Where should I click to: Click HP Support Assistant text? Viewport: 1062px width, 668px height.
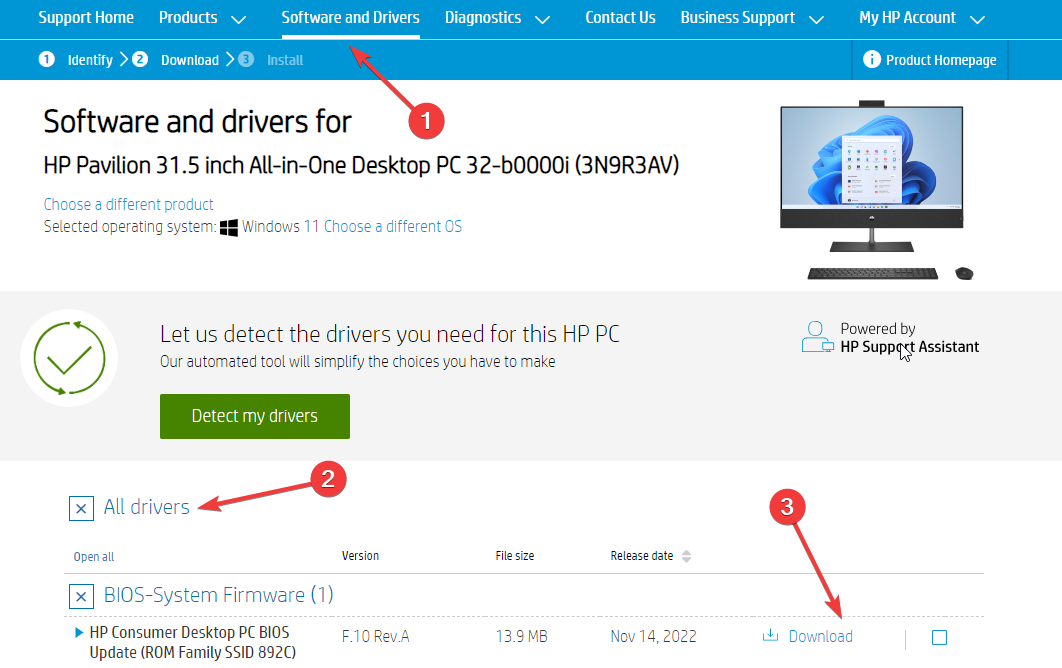click(910, 347)
